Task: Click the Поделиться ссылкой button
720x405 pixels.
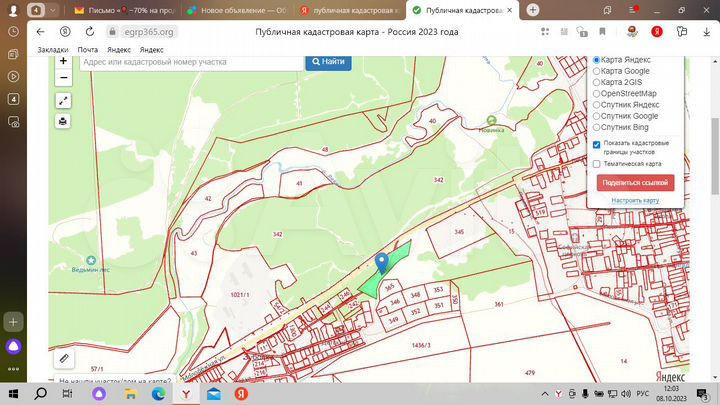Action: tap(635, 182)
